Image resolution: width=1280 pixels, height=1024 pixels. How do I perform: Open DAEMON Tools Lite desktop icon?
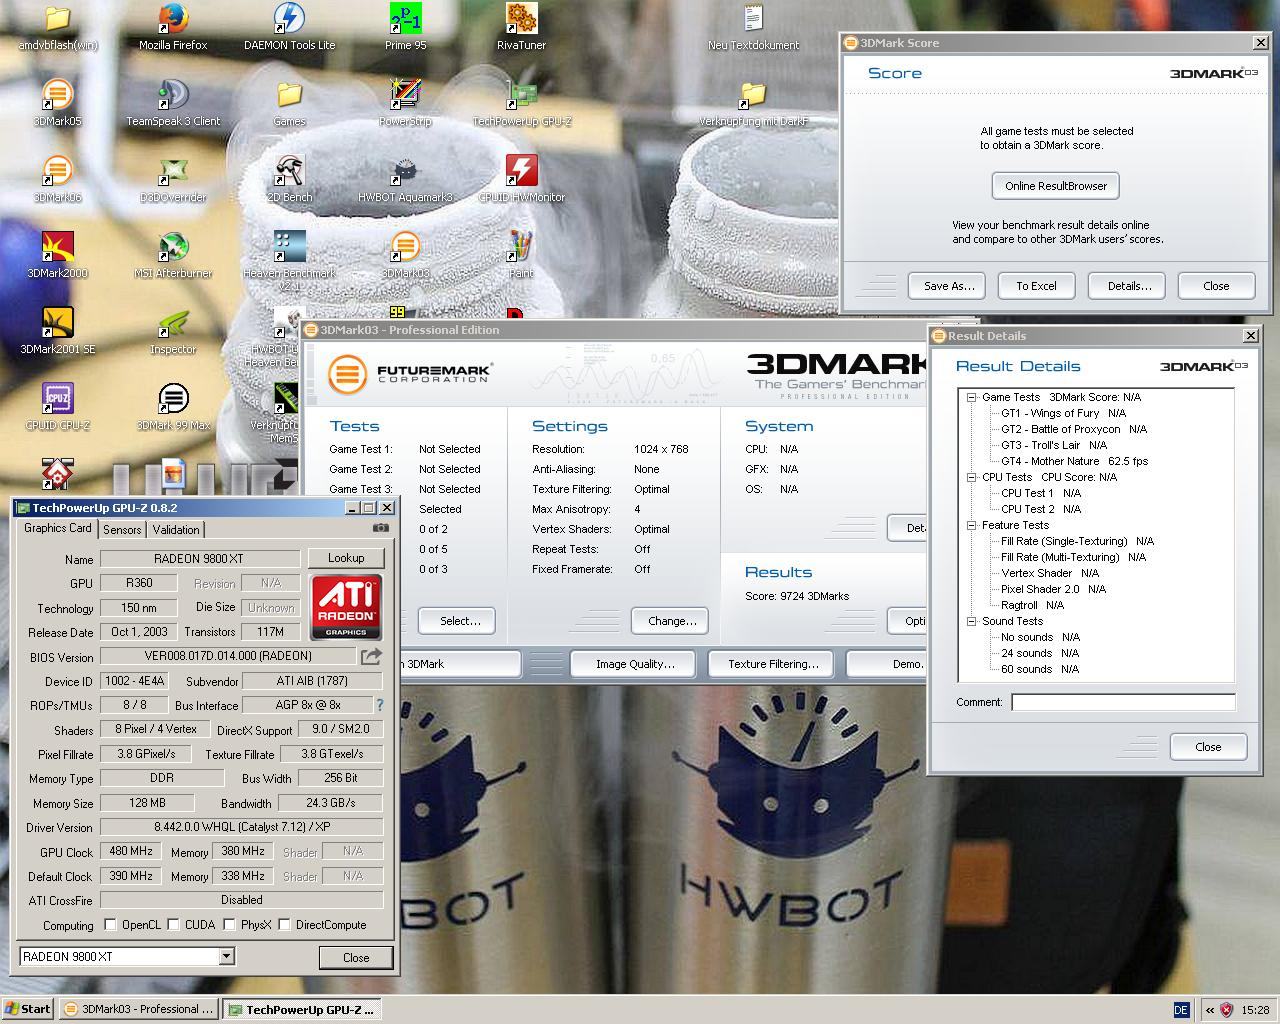pyautogui.click(x=289, y=27)
